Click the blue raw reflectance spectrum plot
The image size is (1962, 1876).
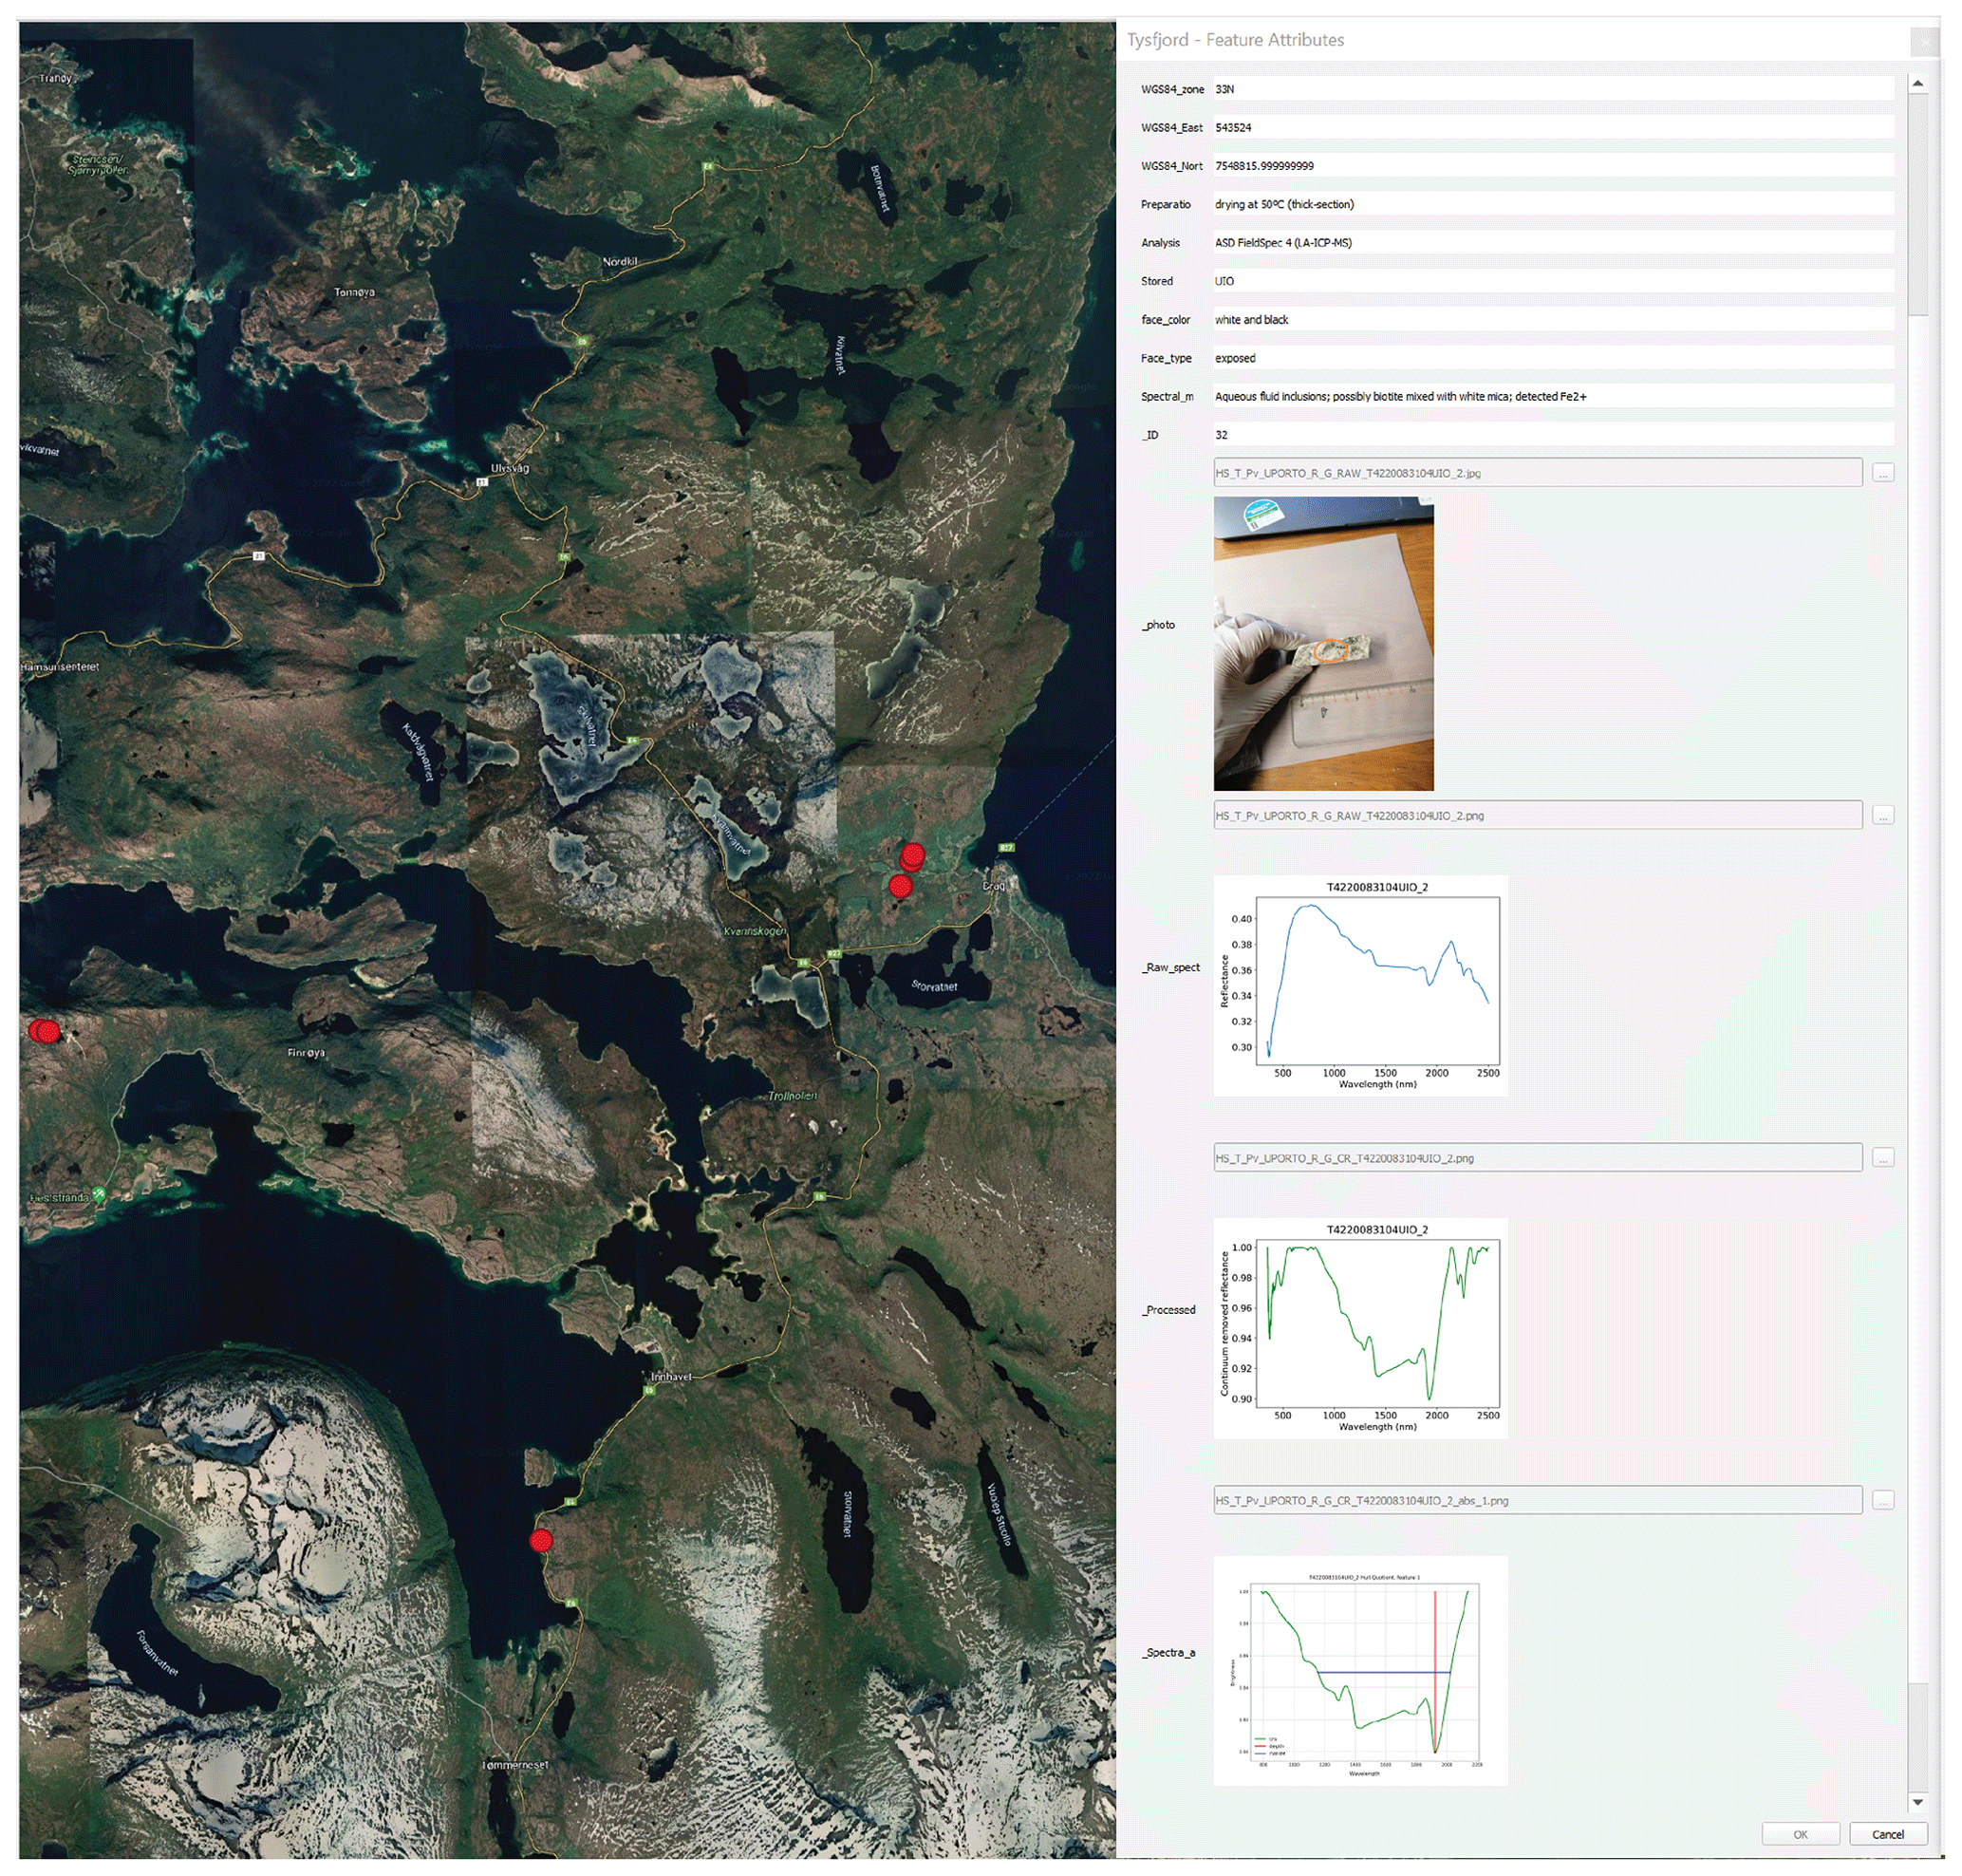coord(1360,985)
